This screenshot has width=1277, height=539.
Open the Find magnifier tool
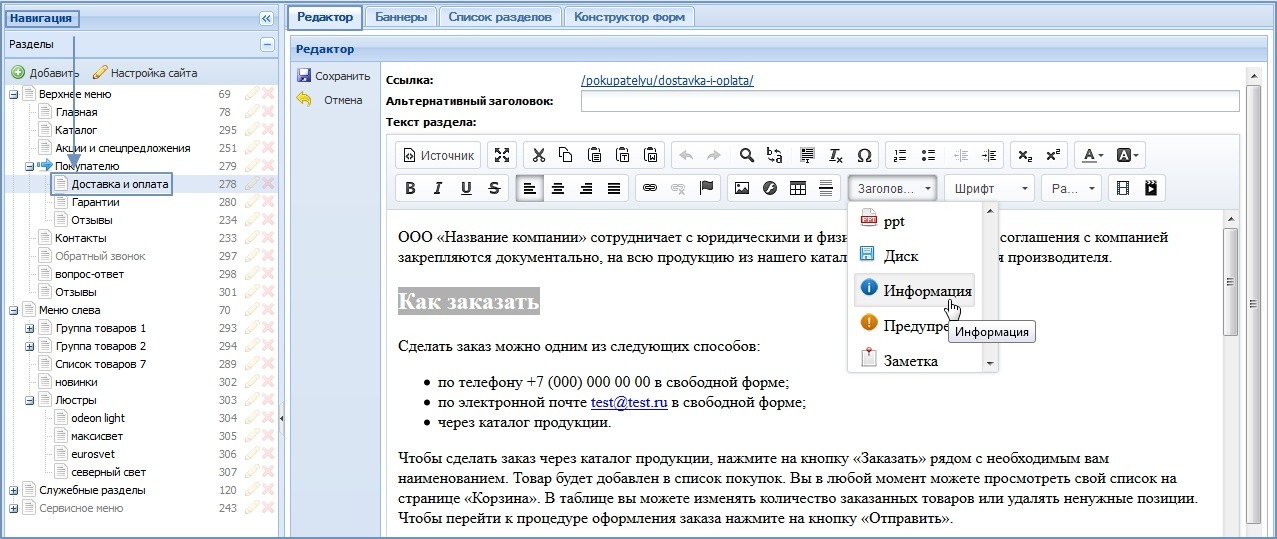click(746, 155)
